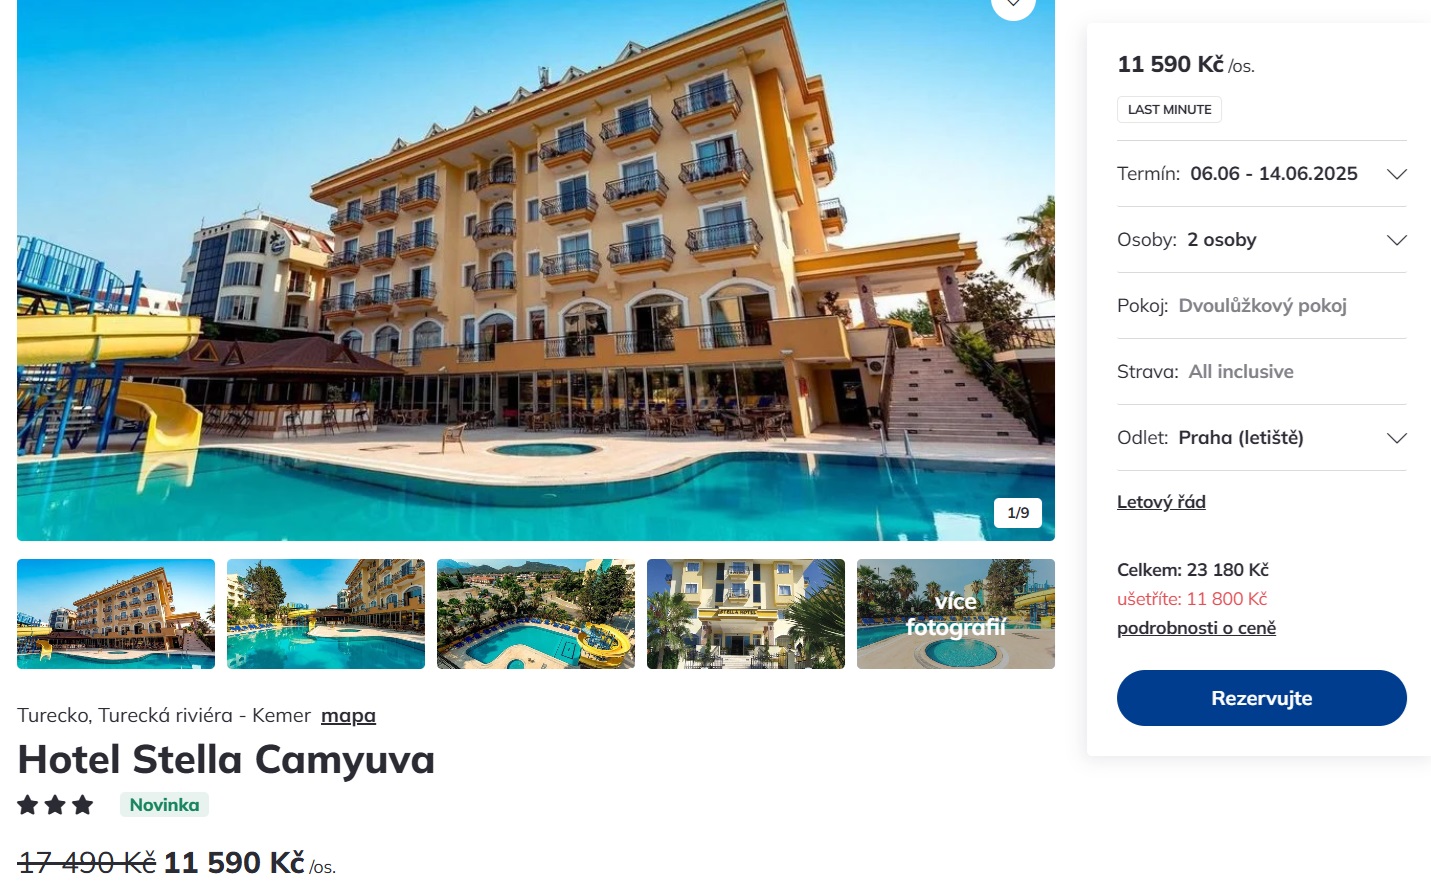Viewport: 1431px width, 886px height.
Task: Click the three-star hotel rating icons
Action: (x=55, y=805)
